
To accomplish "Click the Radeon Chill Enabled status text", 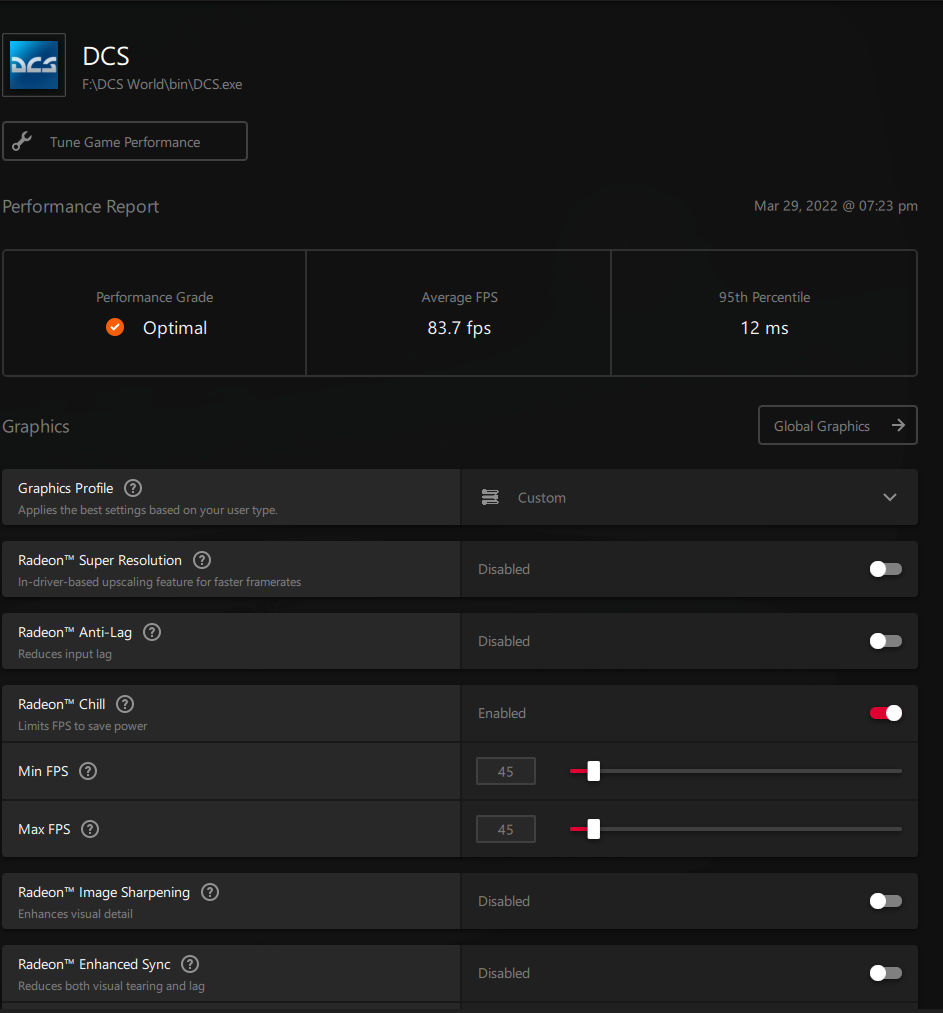I will click(502, 713).
